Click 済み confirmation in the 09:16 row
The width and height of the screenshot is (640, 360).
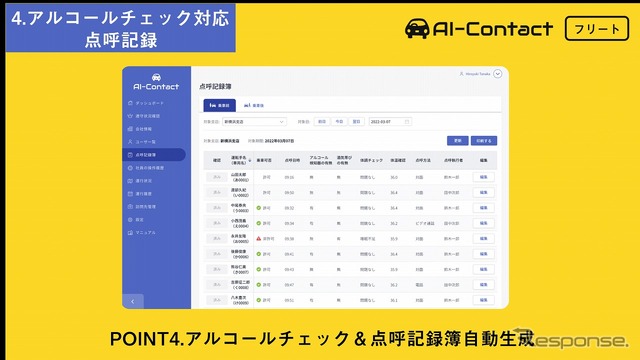point(217,177)
